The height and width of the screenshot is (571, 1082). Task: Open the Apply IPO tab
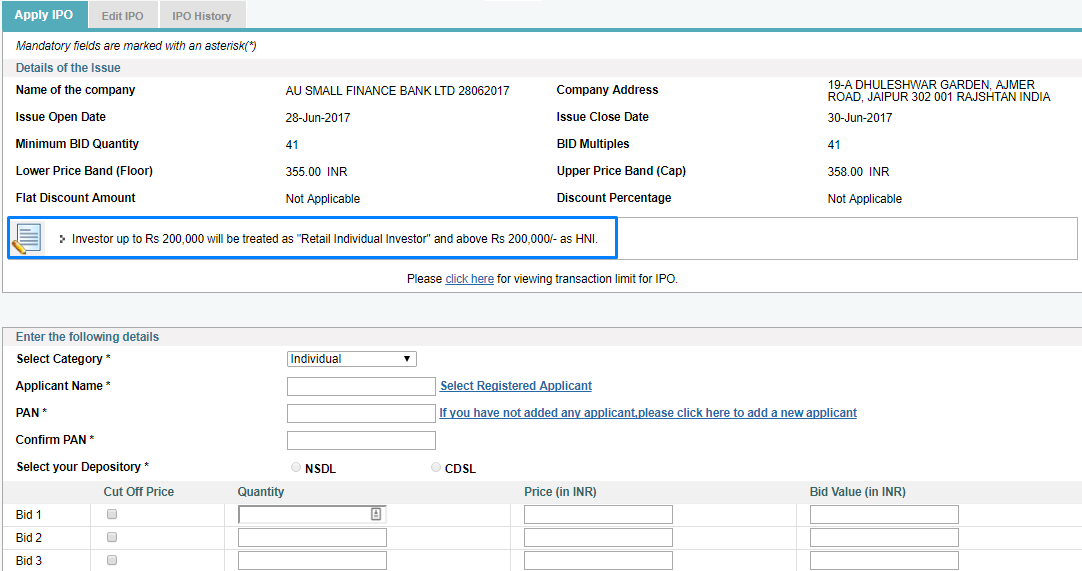[43, 14]
